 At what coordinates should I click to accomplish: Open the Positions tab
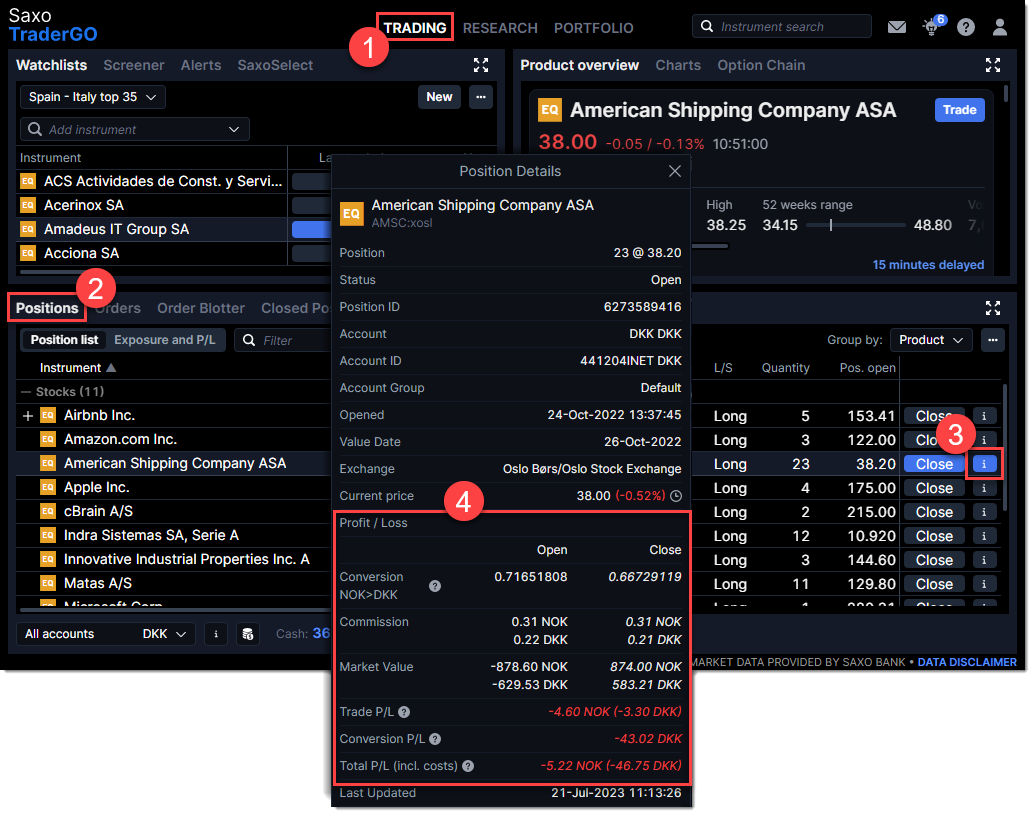47,308
